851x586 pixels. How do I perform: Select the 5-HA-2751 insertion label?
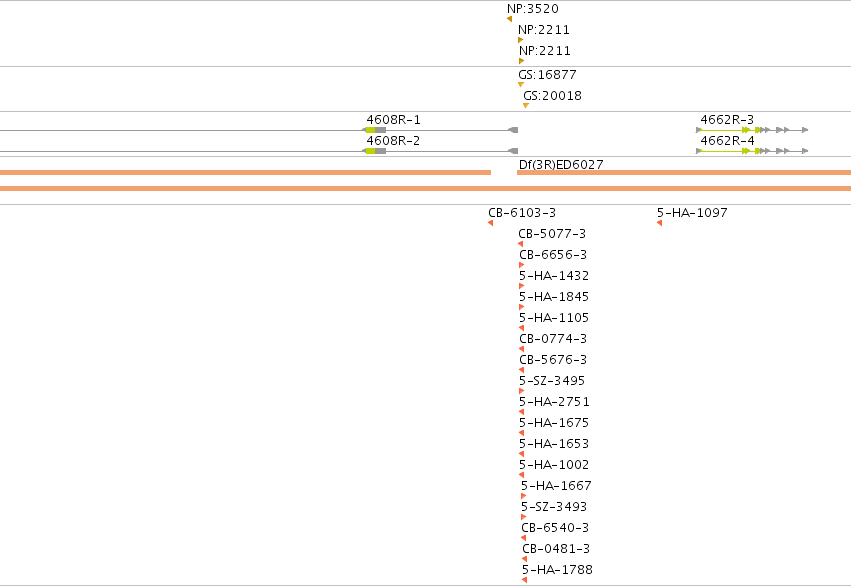pos(554,402)
